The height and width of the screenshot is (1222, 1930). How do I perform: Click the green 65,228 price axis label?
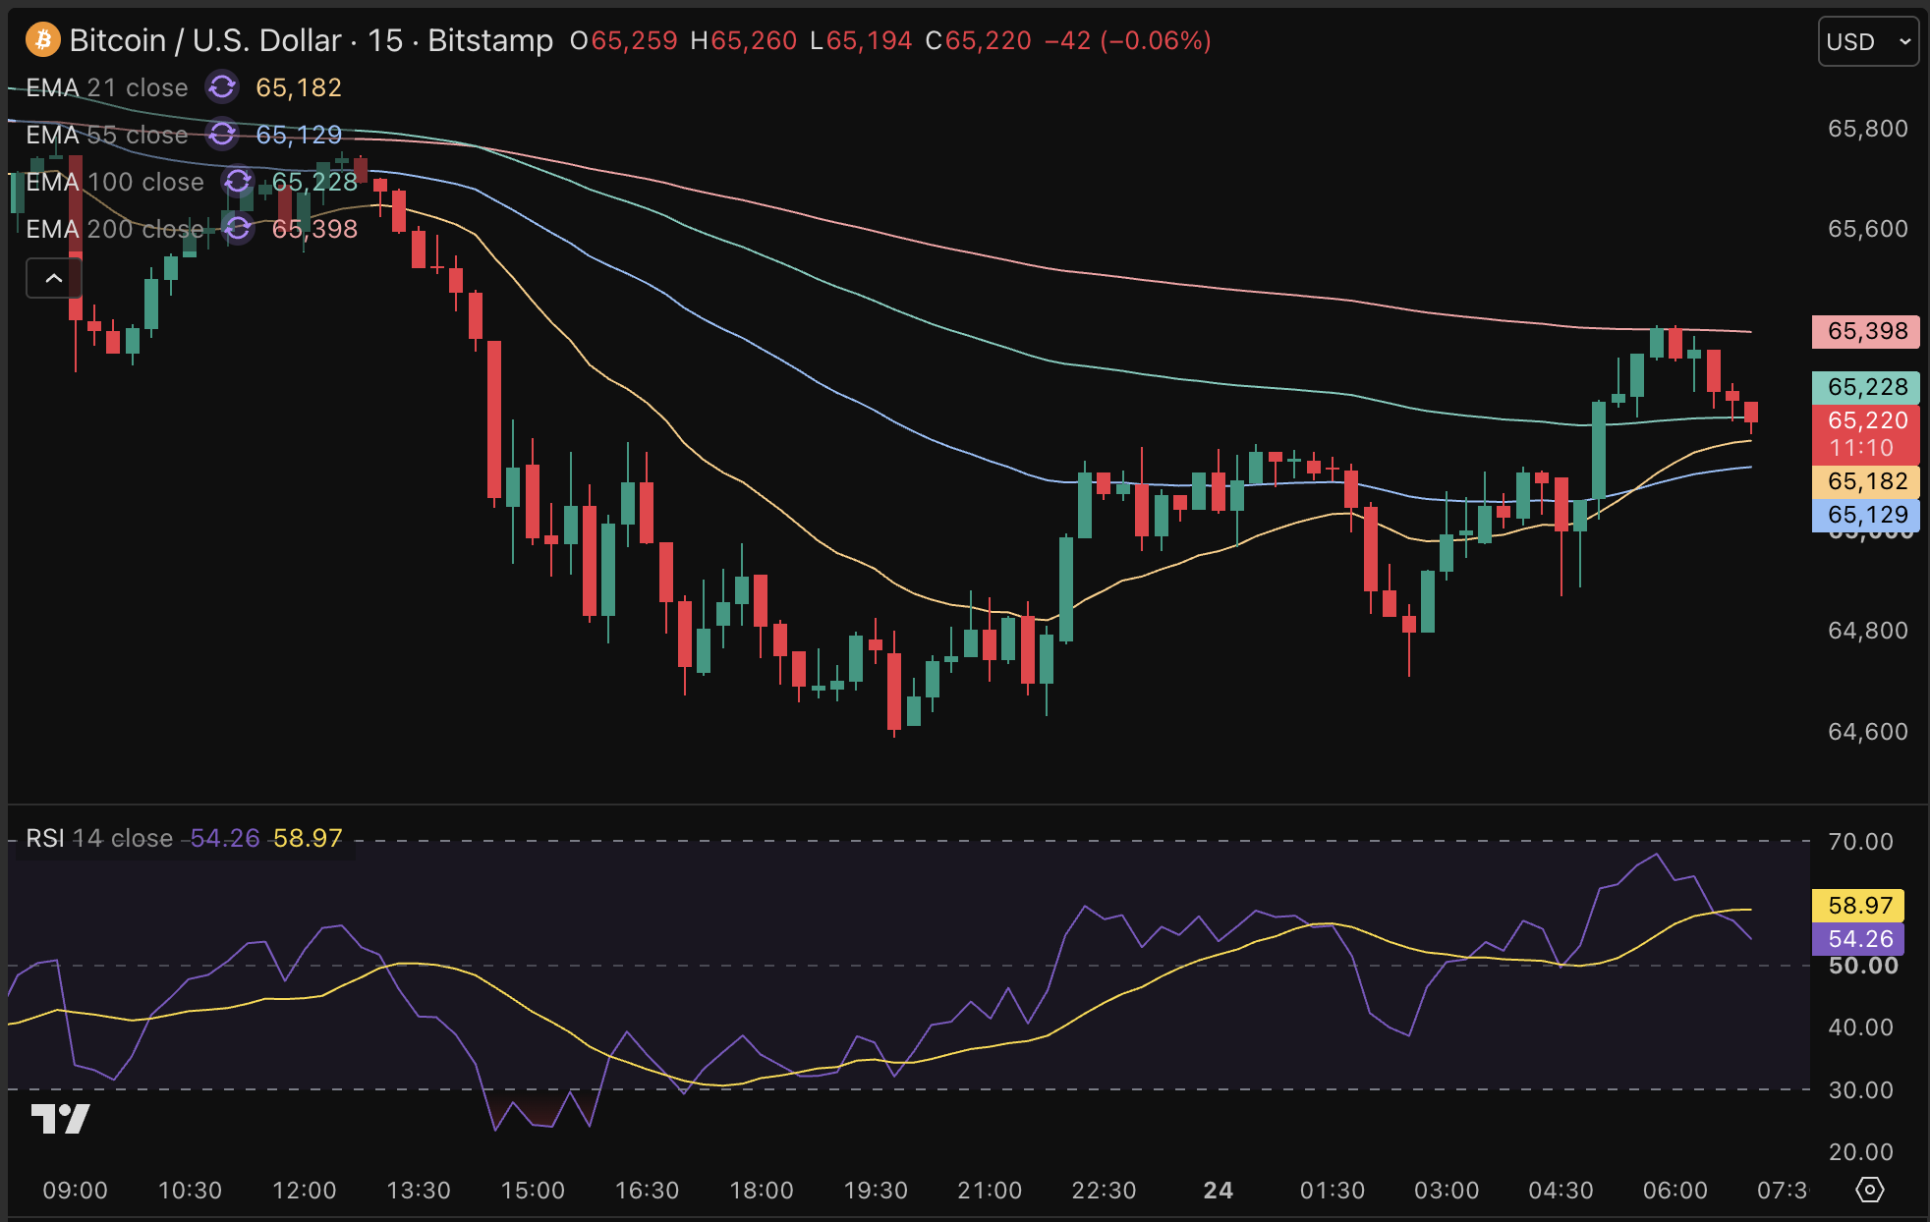[x=1866, y=387]
